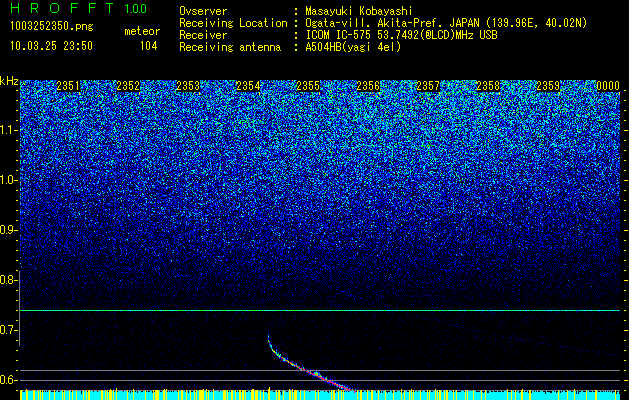The height and width of the screenshot is (400, 629).
Task: Click the 0.9 kHz axis label
Action: point(8,230)
